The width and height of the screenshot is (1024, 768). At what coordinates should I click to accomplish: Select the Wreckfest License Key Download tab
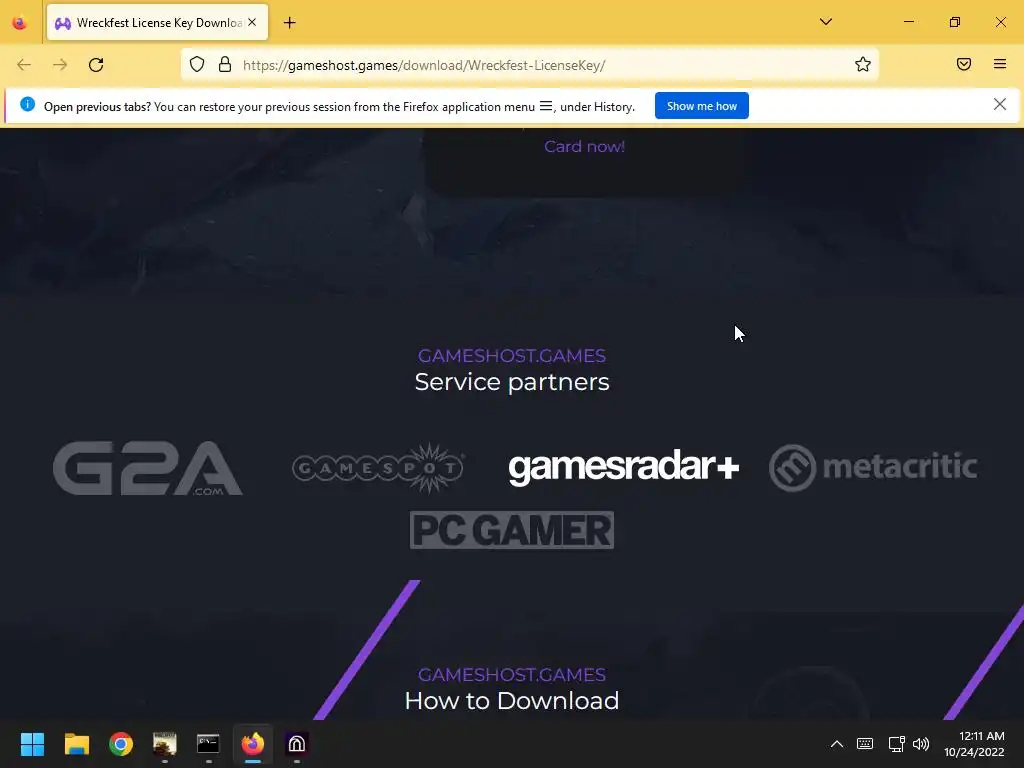coord(157,23)
